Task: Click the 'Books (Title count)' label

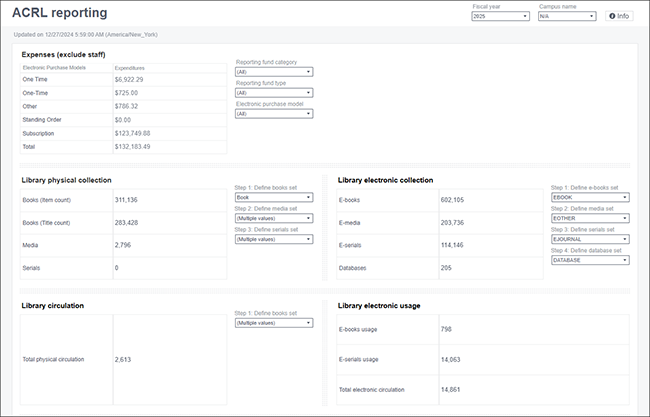Action: coord(46,223)
